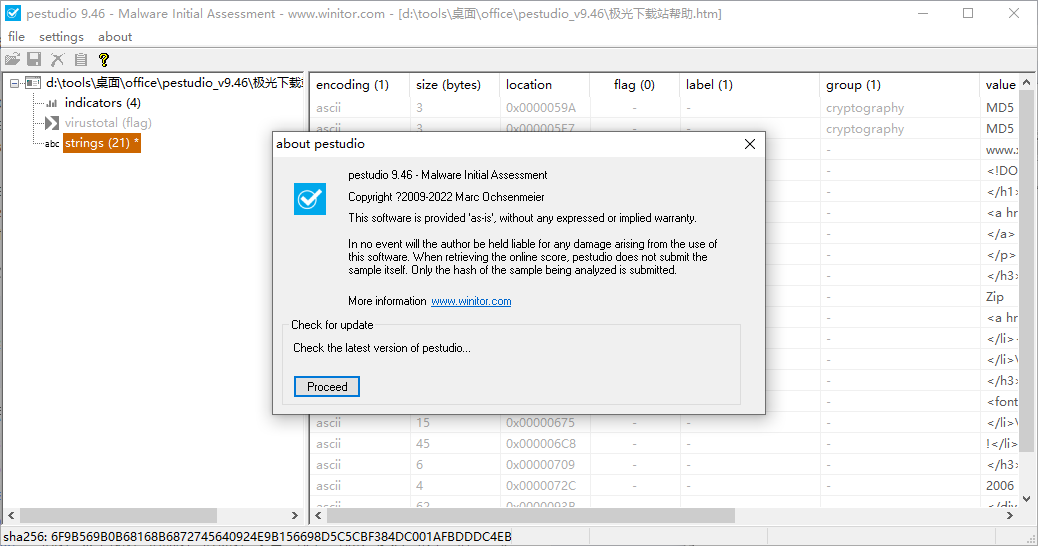The height and width of the screenshot is (546, 1038).
Task: Open the file menu
Action: point(17,37)
